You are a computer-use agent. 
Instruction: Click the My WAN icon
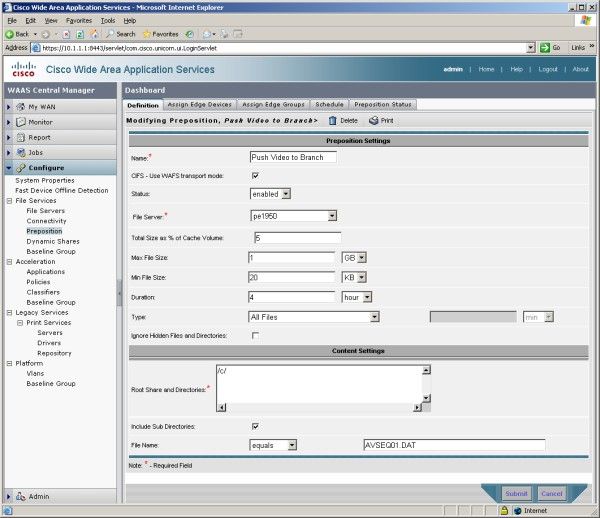point(21,107)
